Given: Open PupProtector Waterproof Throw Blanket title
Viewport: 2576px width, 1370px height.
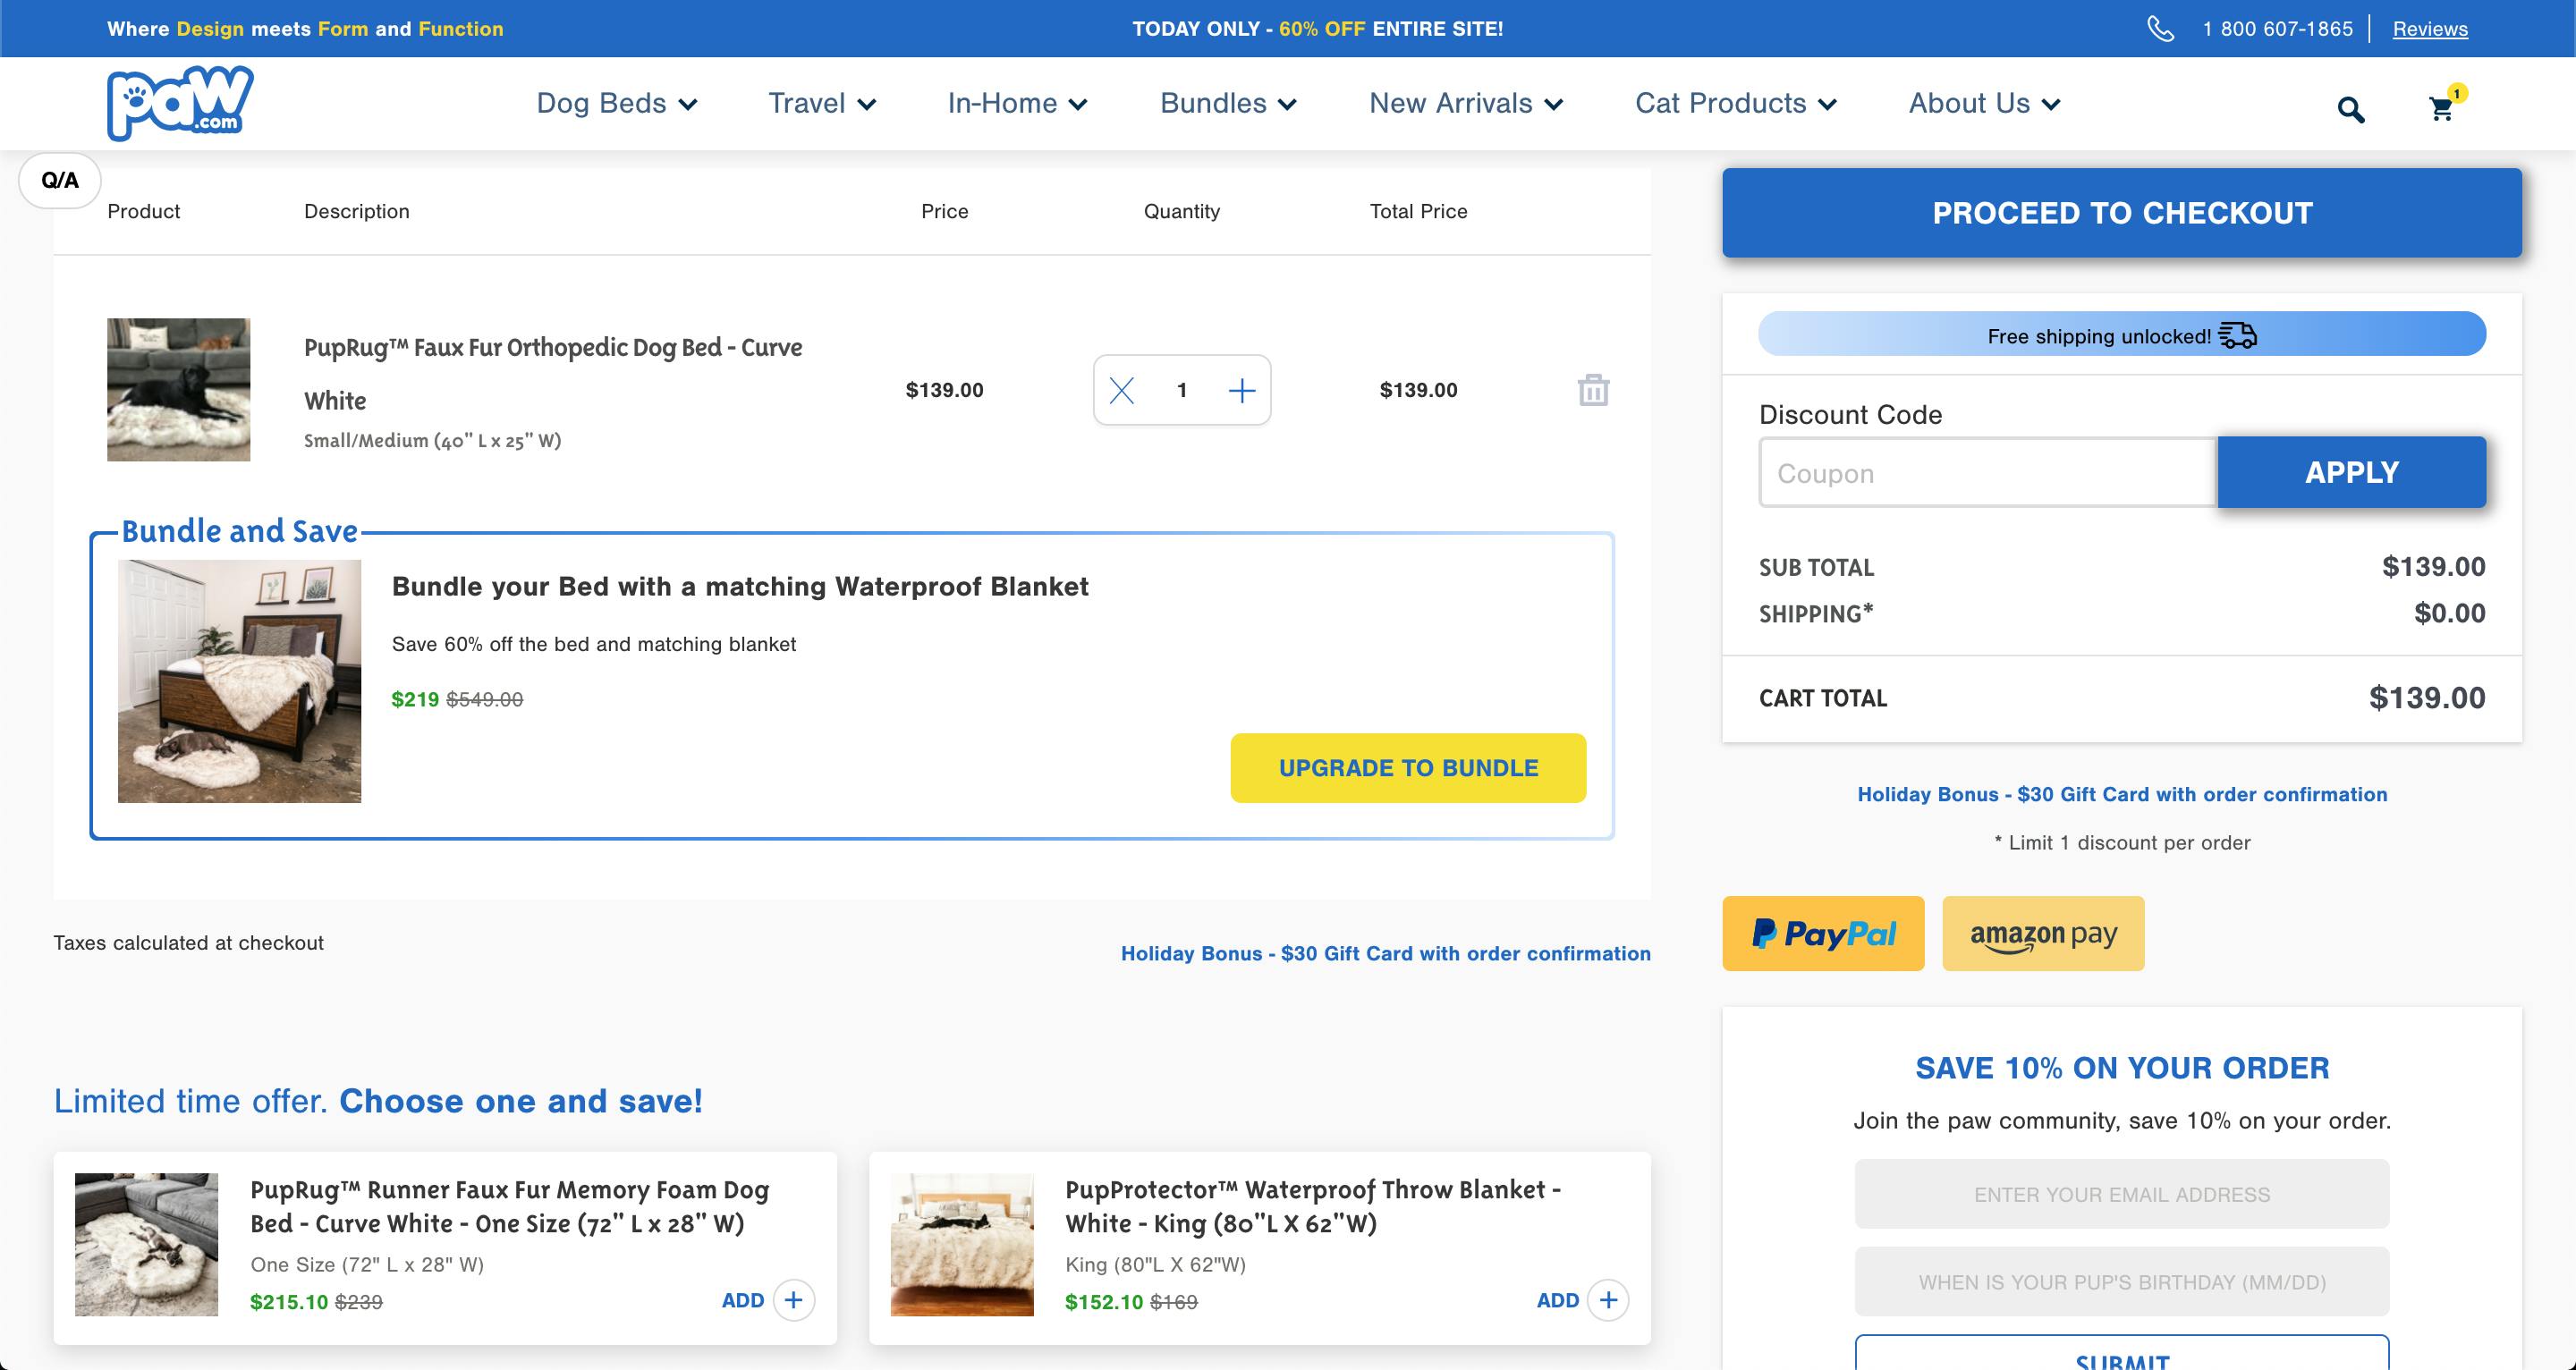Looking at the screenshot, I should (1313, 1206).
